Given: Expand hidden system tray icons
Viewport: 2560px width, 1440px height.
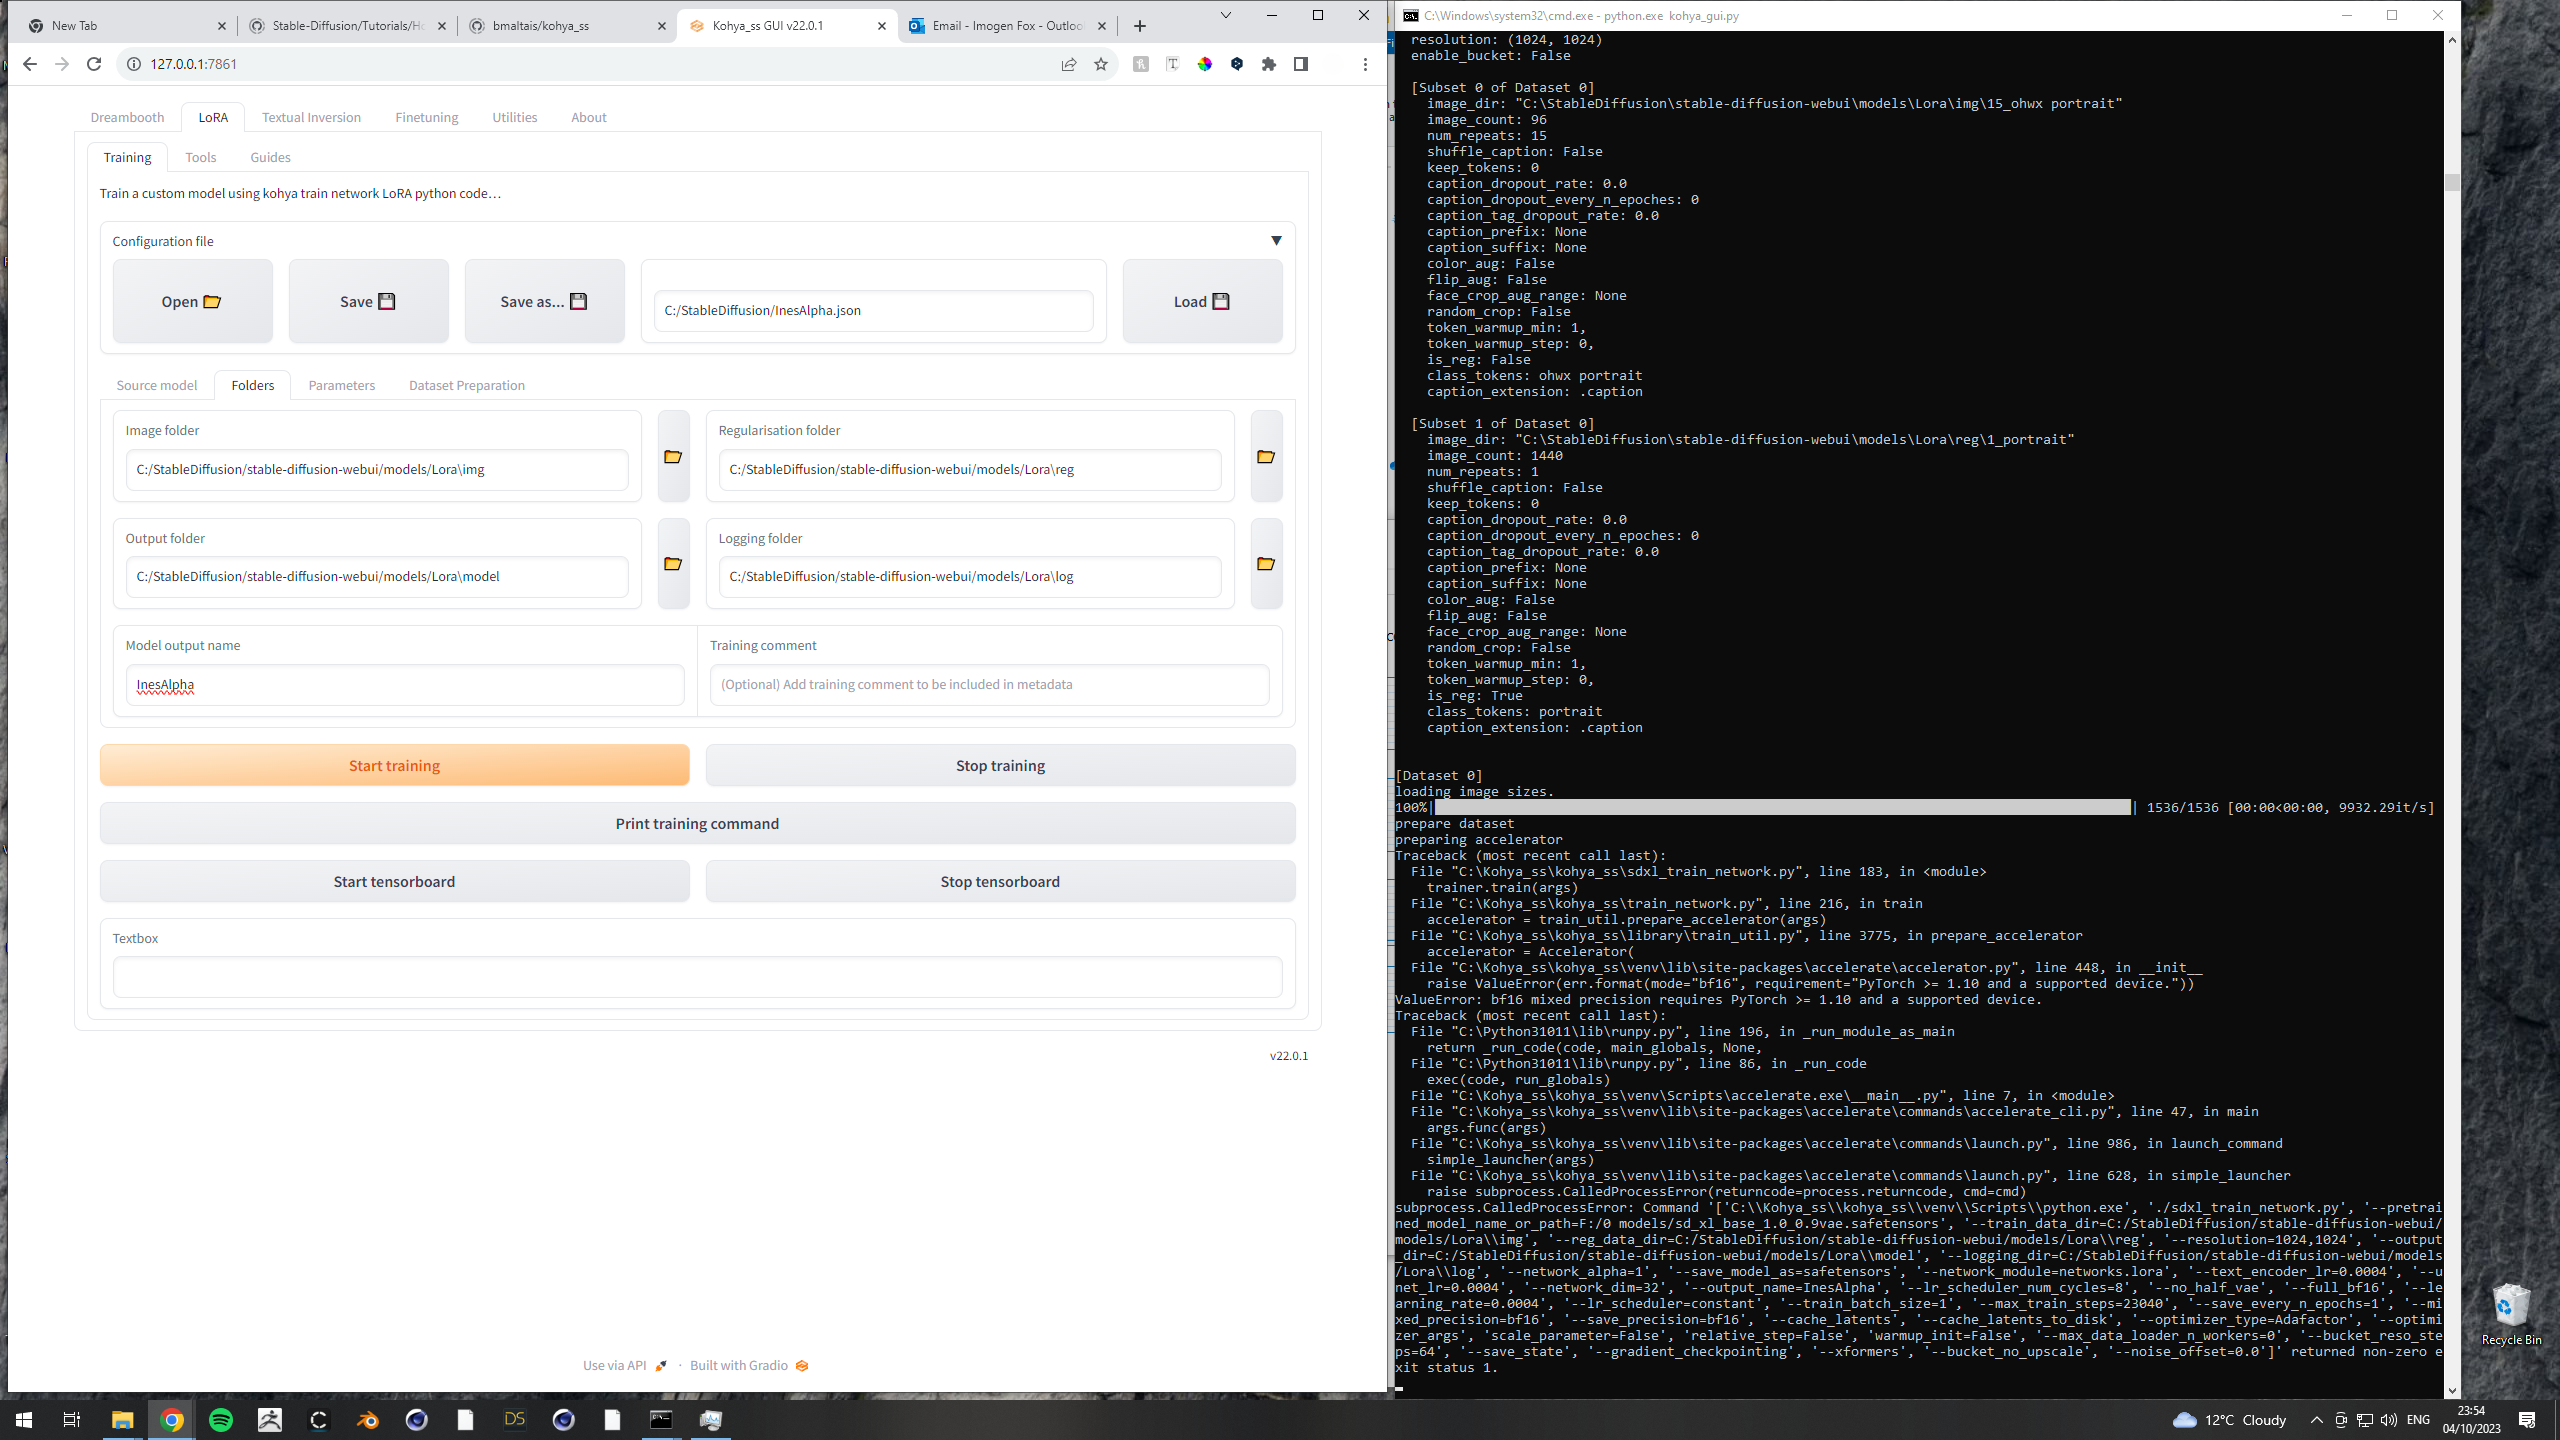Looking at the screenshot, I should coord(2315,1419).
